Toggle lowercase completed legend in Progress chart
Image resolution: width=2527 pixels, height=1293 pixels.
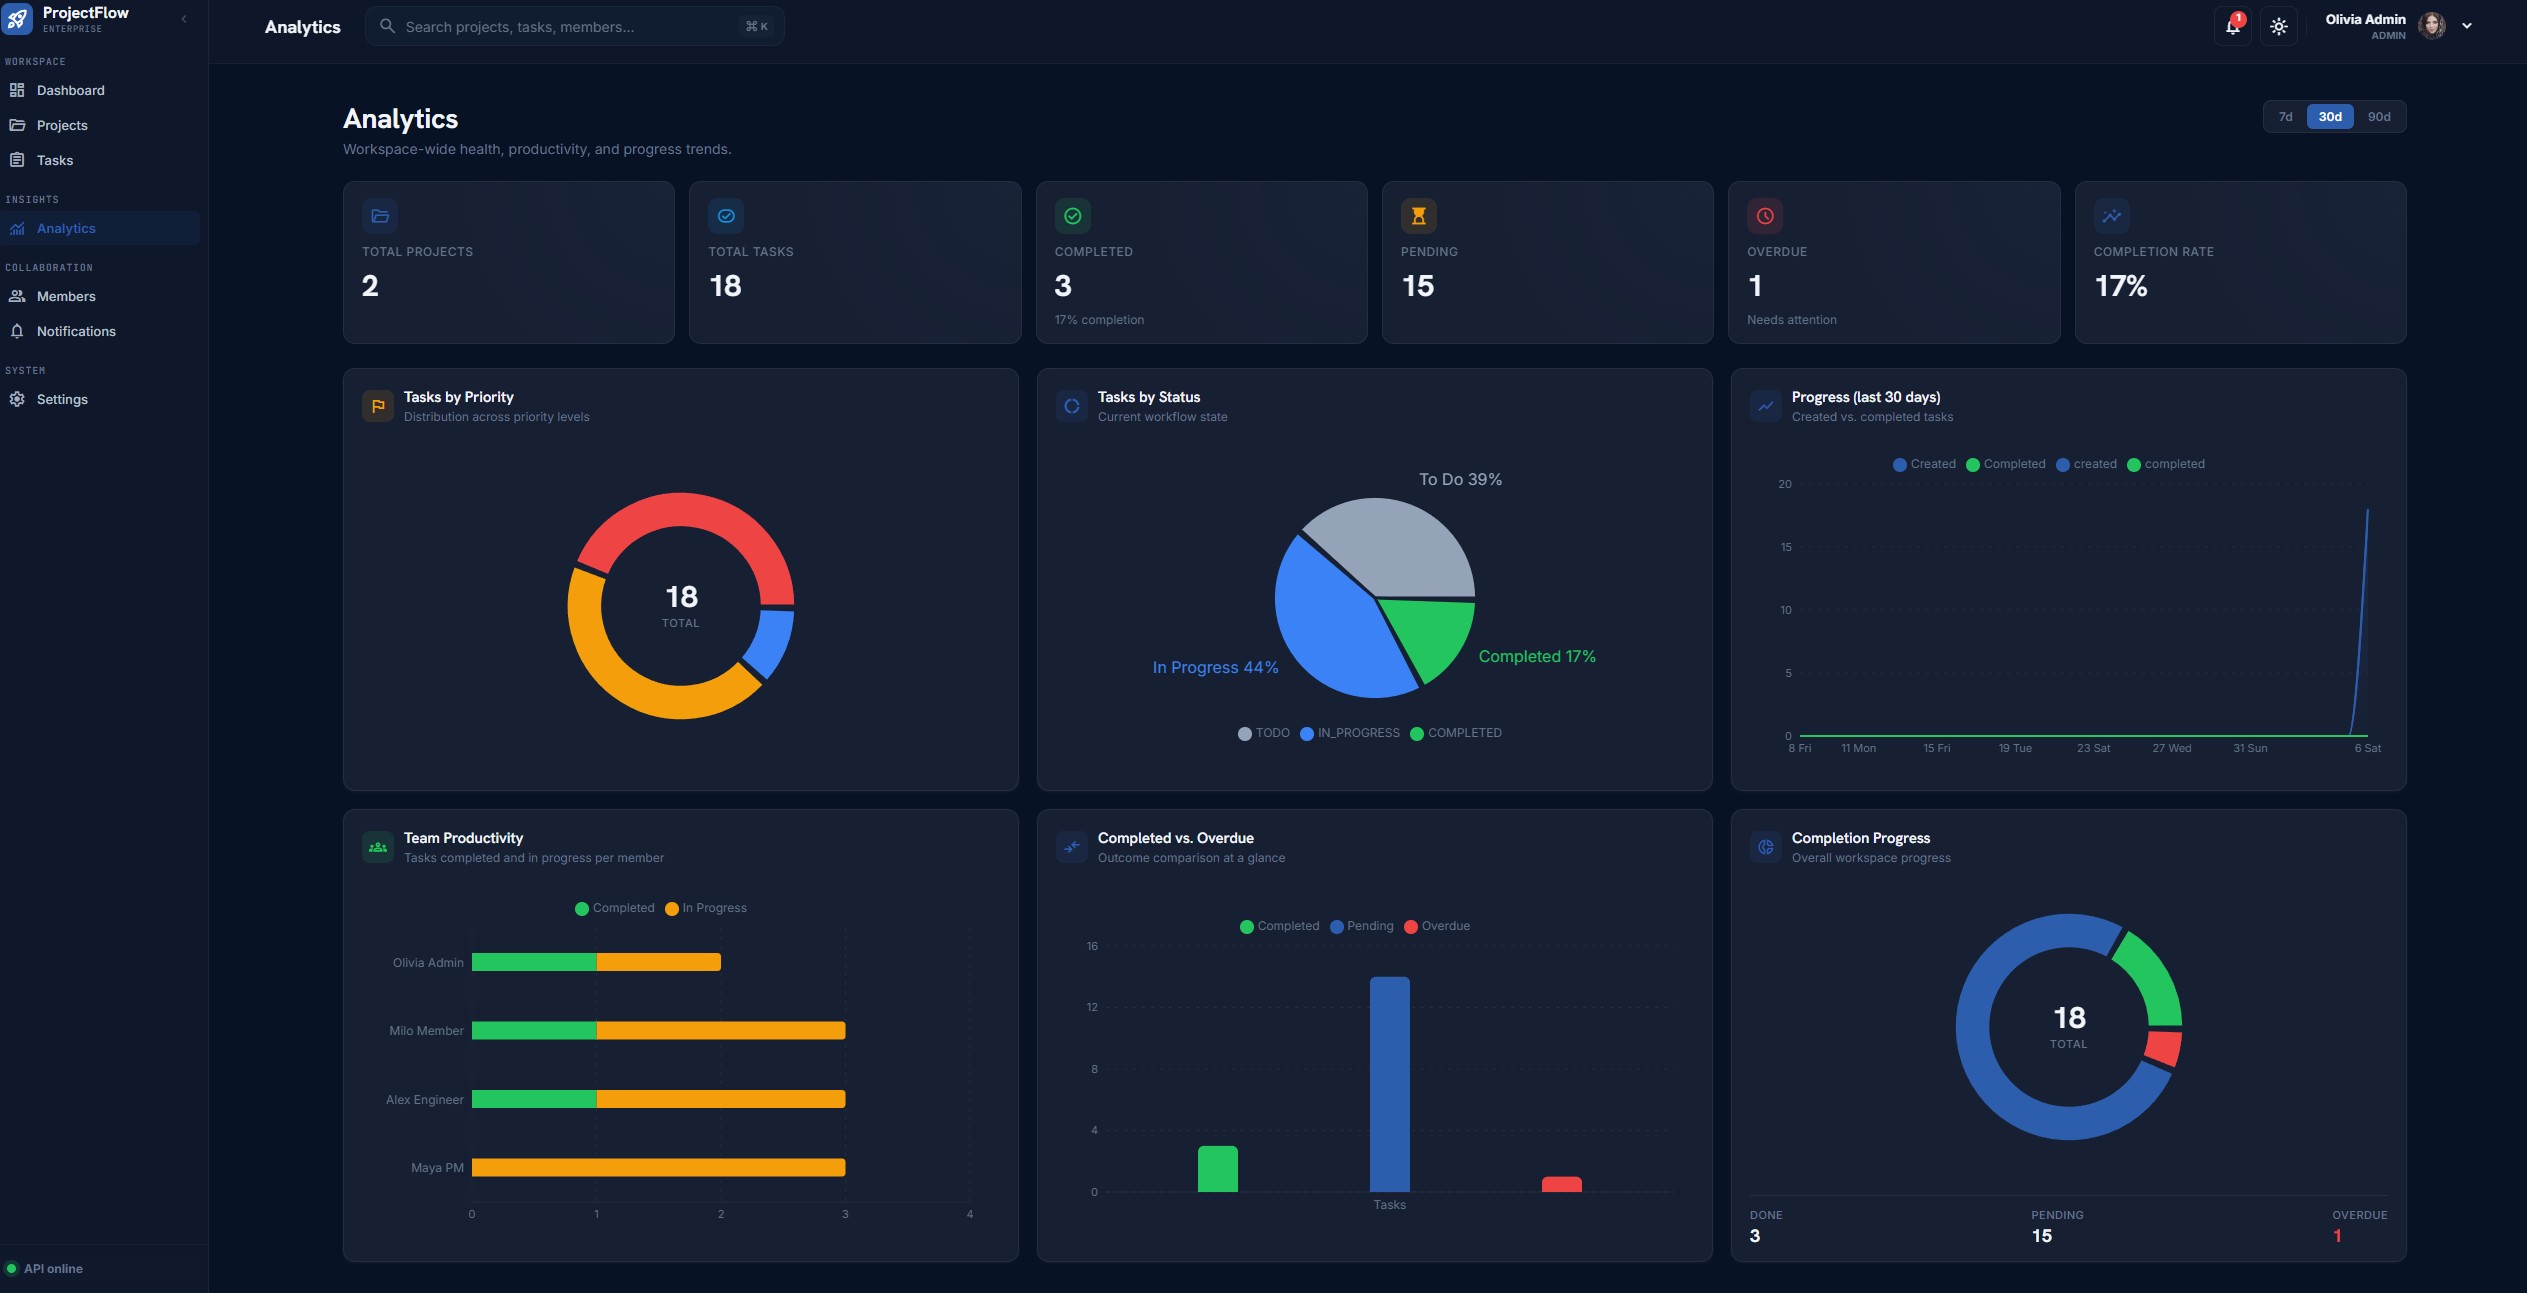pos(2166,464)
